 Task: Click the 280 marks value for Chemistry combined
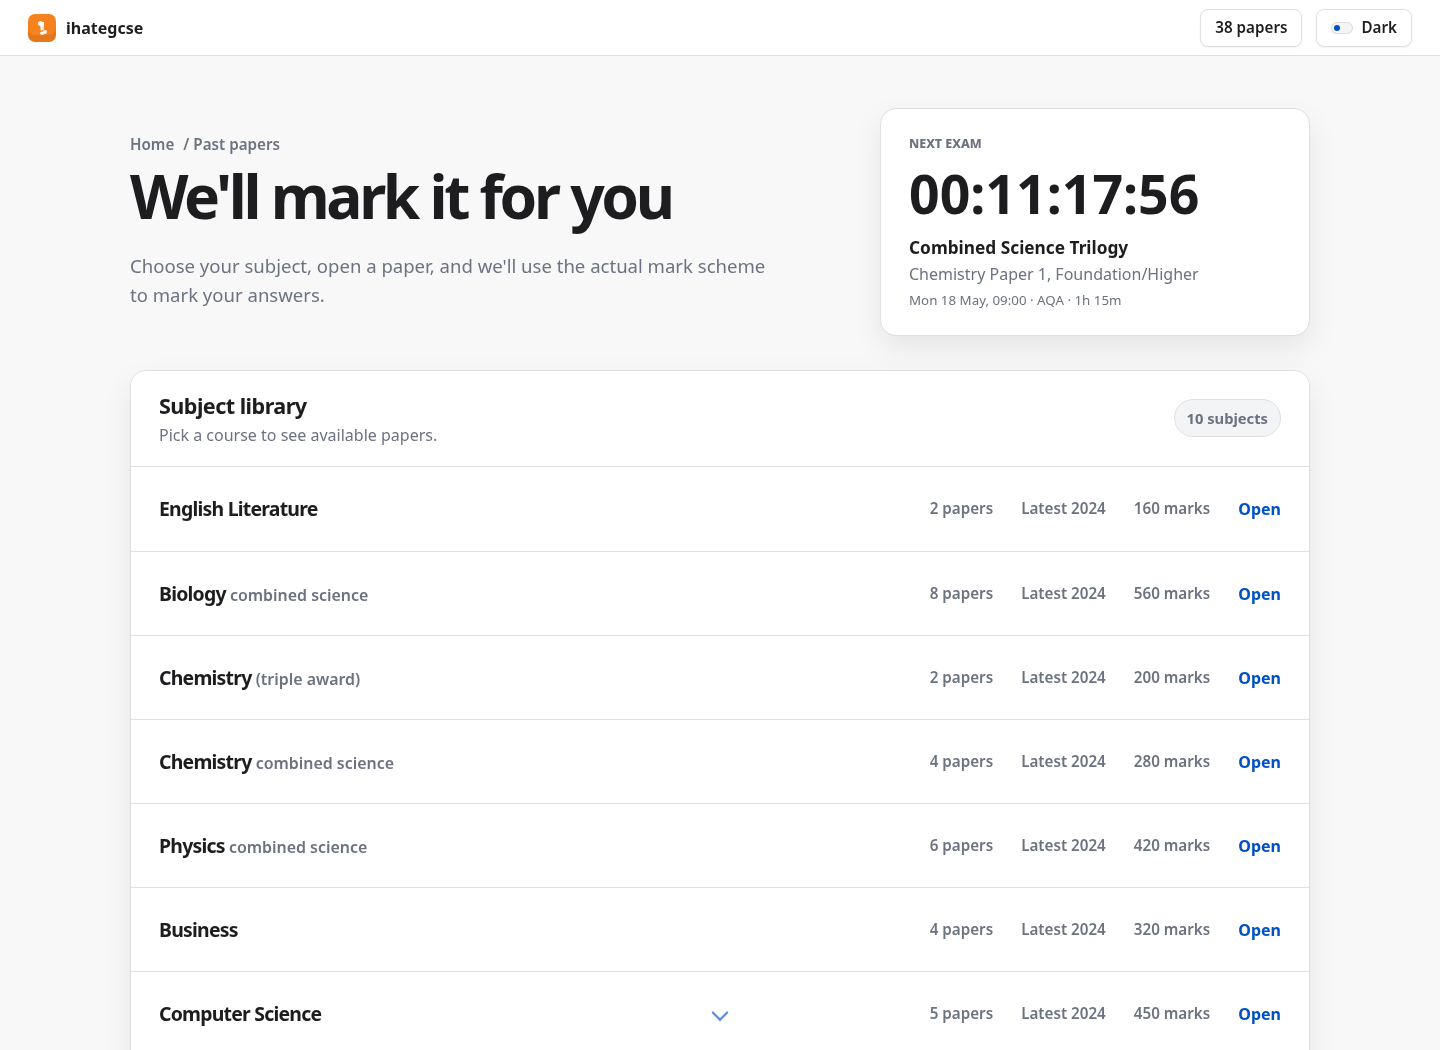tap(1171, 761)
